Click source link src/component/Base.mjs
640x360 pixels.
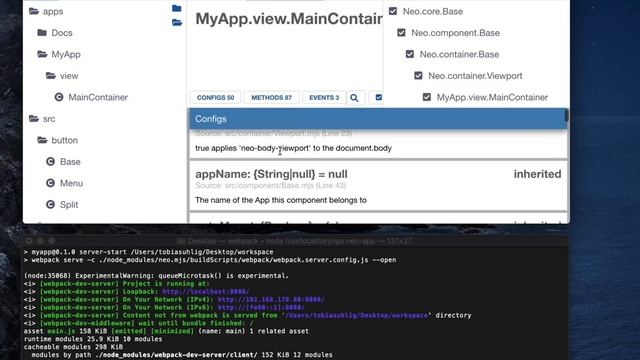(x=271, y=185)
